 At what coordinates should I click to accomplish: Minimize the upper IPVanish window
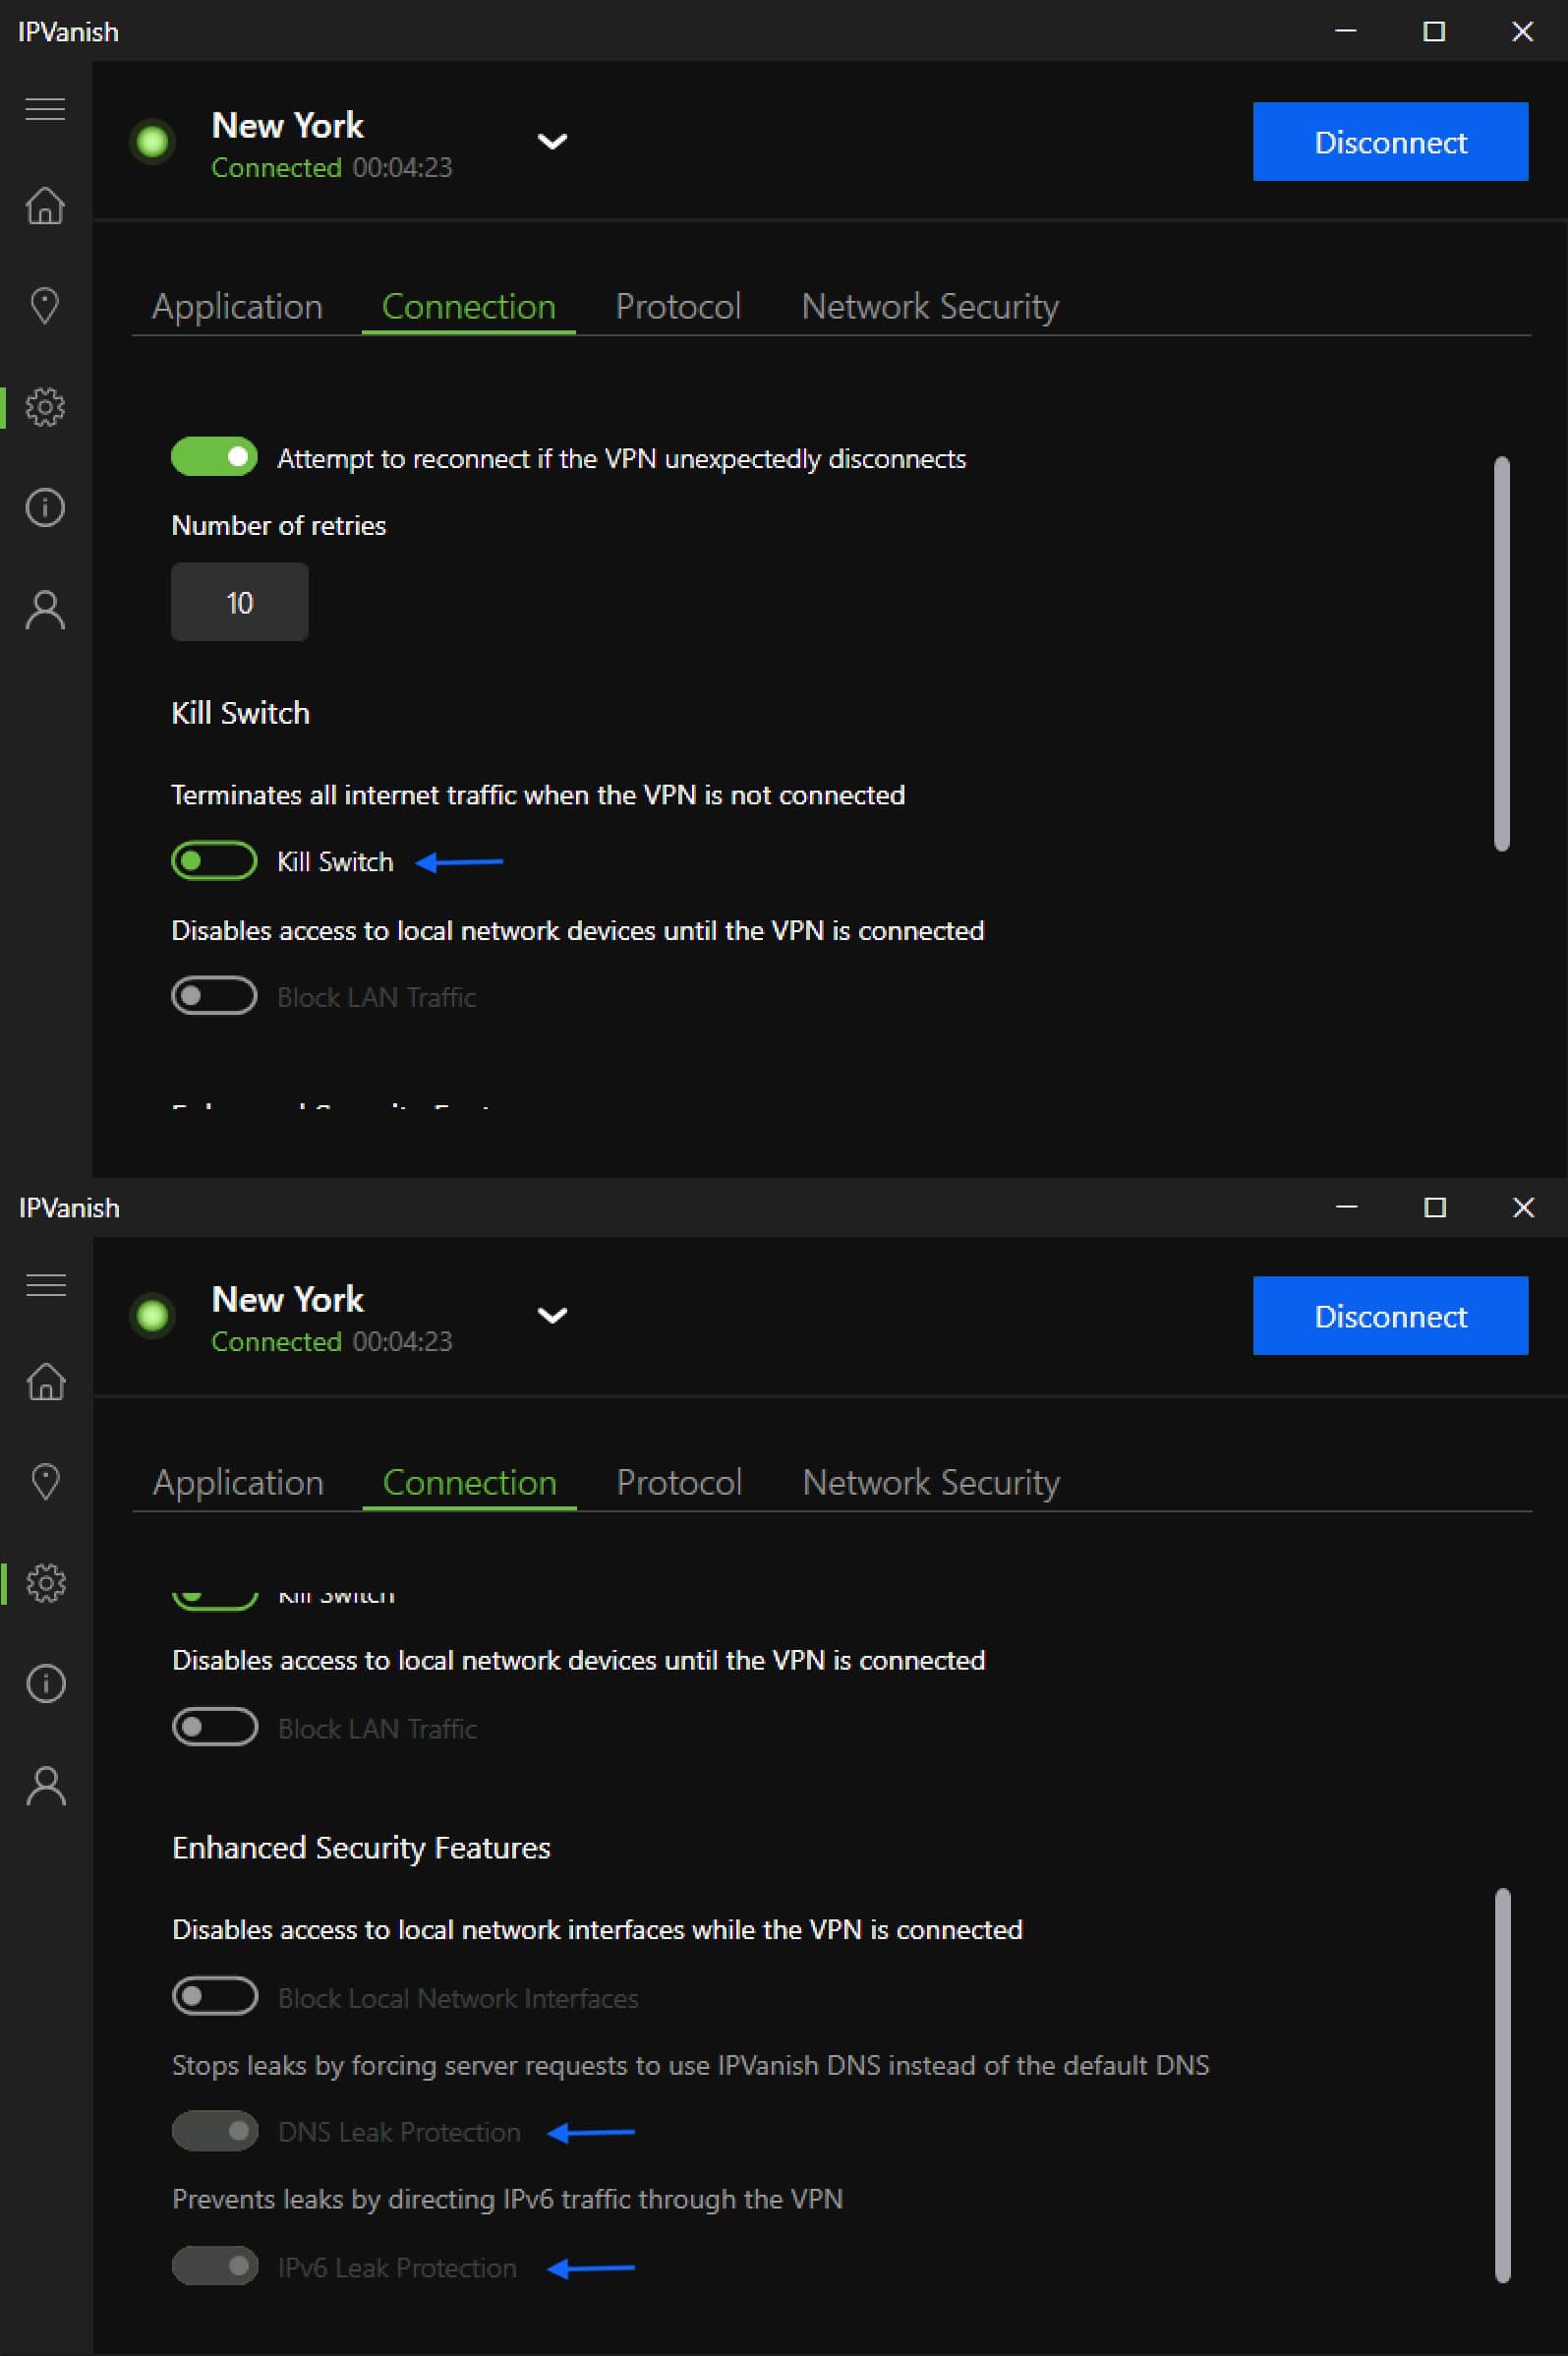(1345, 31)
